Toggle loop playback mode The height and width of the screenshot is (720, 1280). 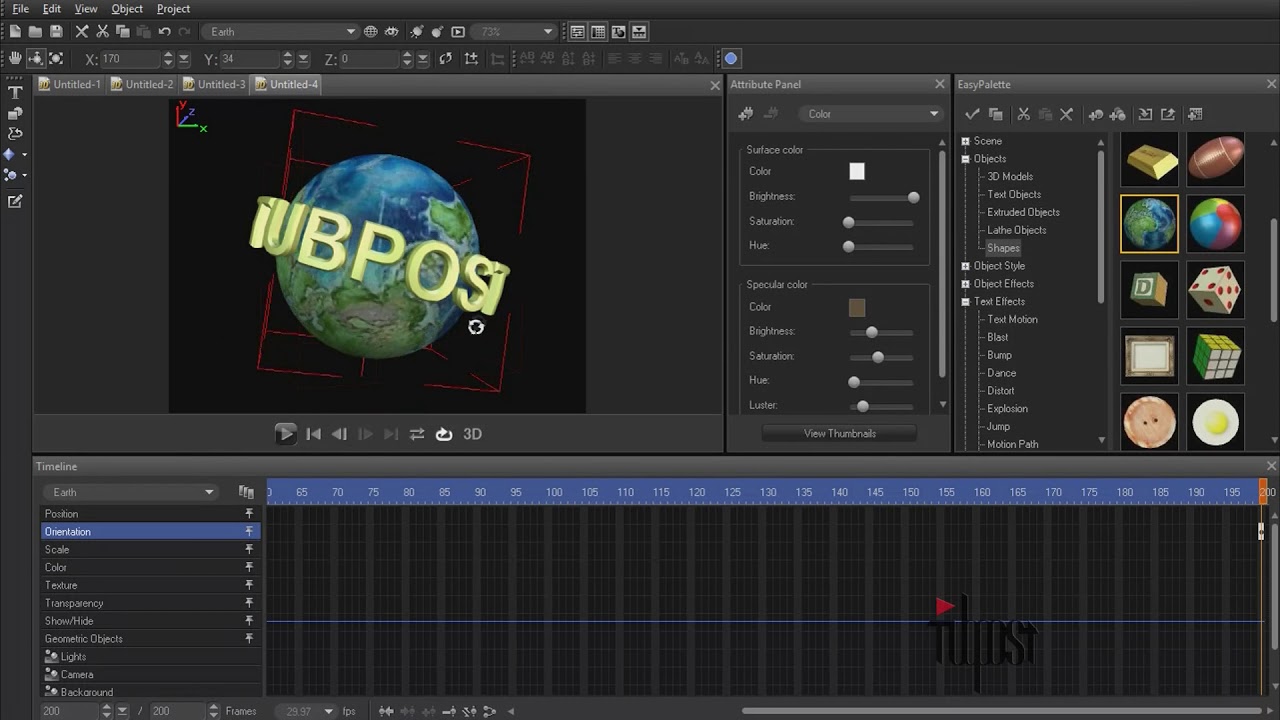tap(444, 434)
